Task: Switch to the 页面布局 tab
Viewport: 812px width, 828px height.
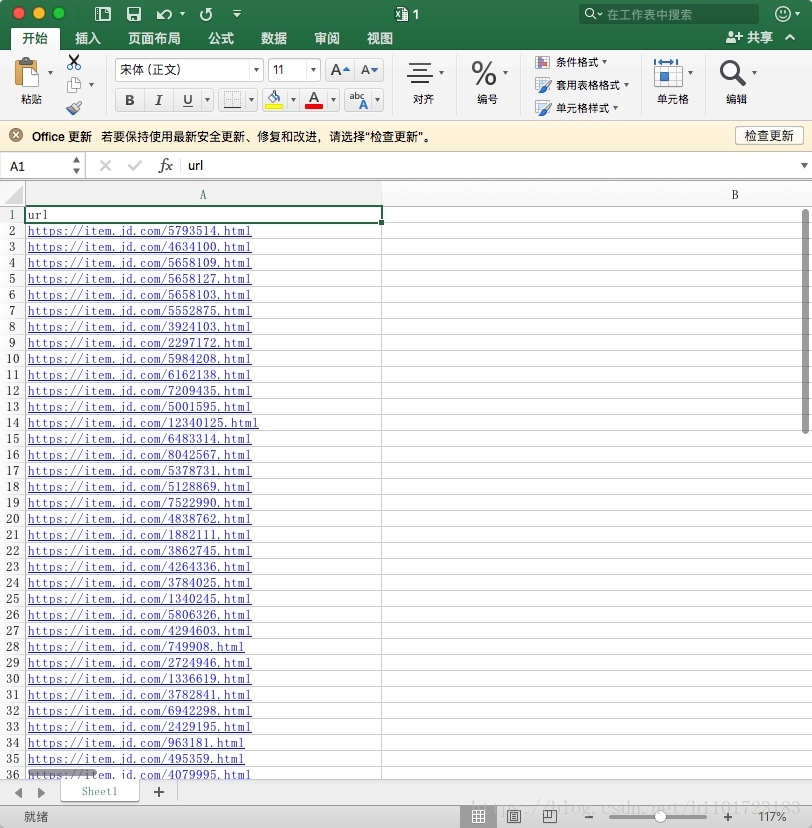Action: [154, 38]
